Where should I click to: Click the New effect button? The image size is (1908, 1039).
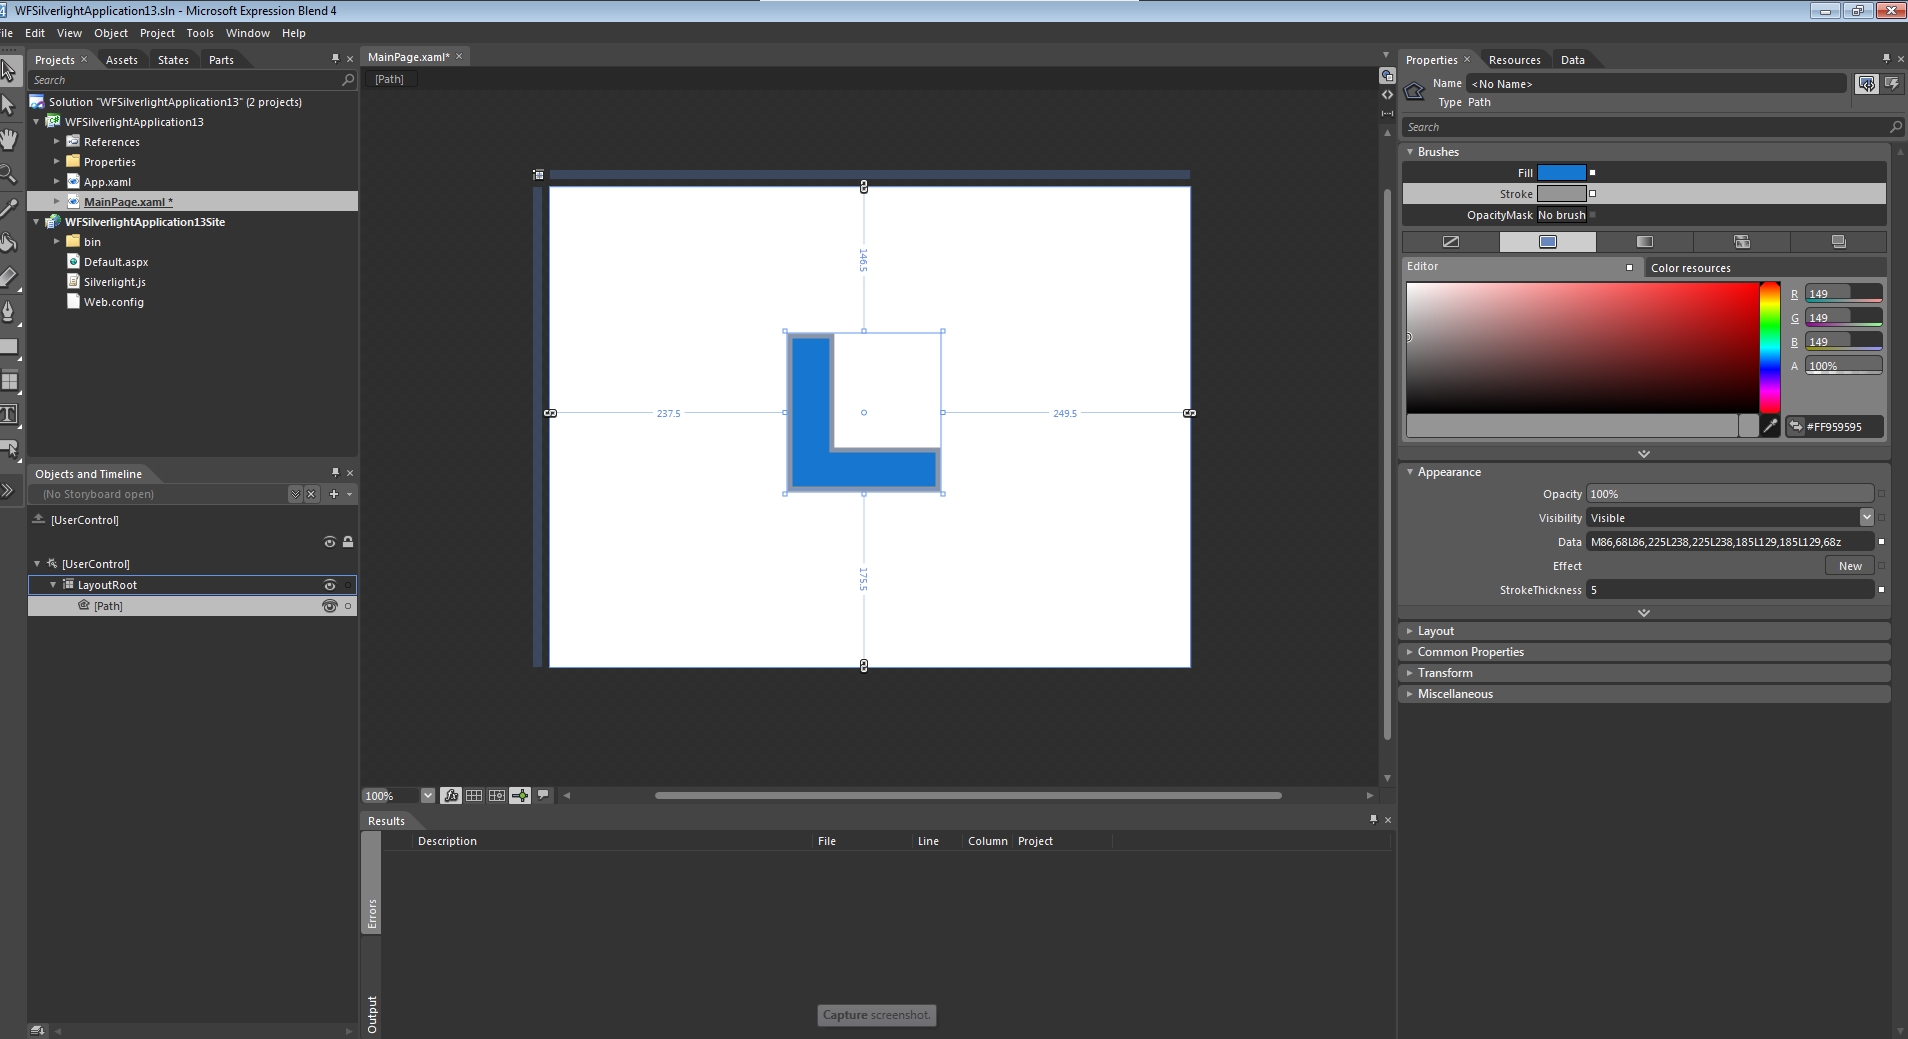1849,566
